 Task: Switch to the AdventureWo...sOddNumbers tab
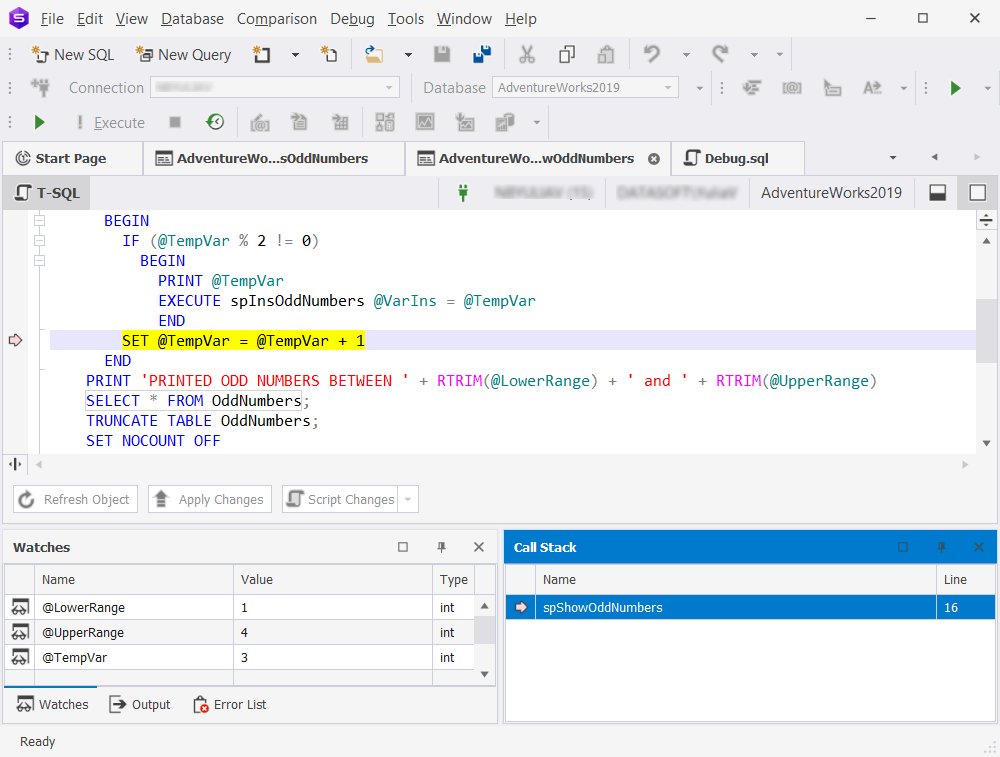point(273,158)
